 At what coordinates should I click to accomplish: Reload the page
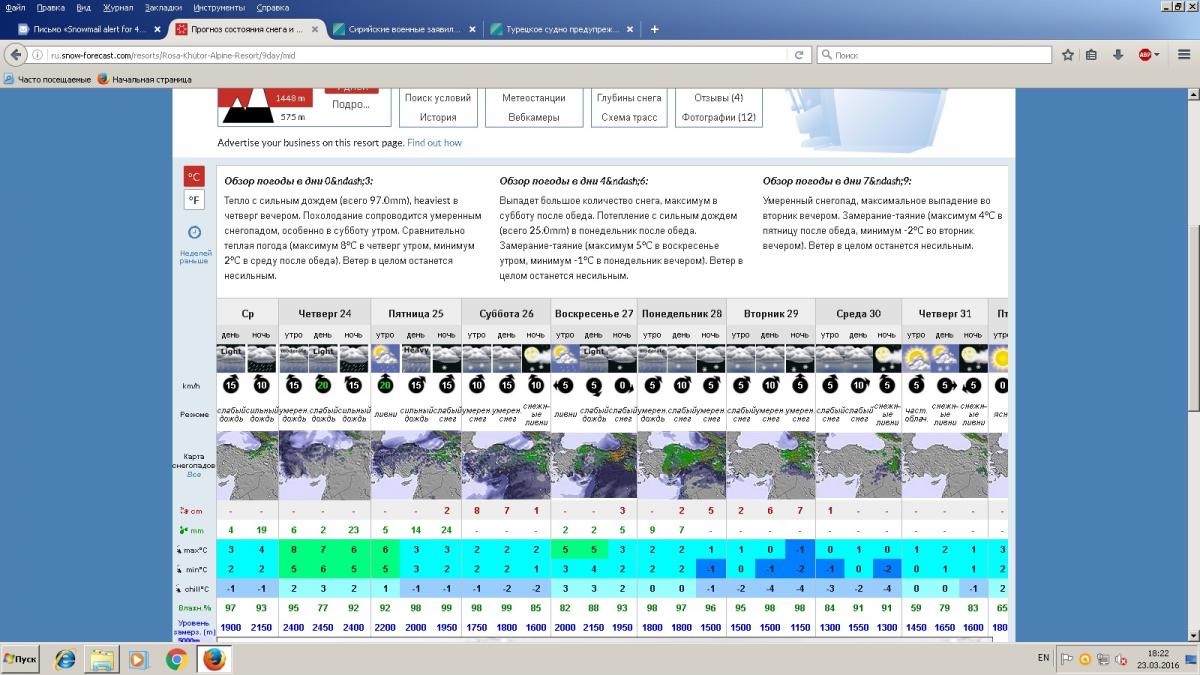click(x=799, y=56)
